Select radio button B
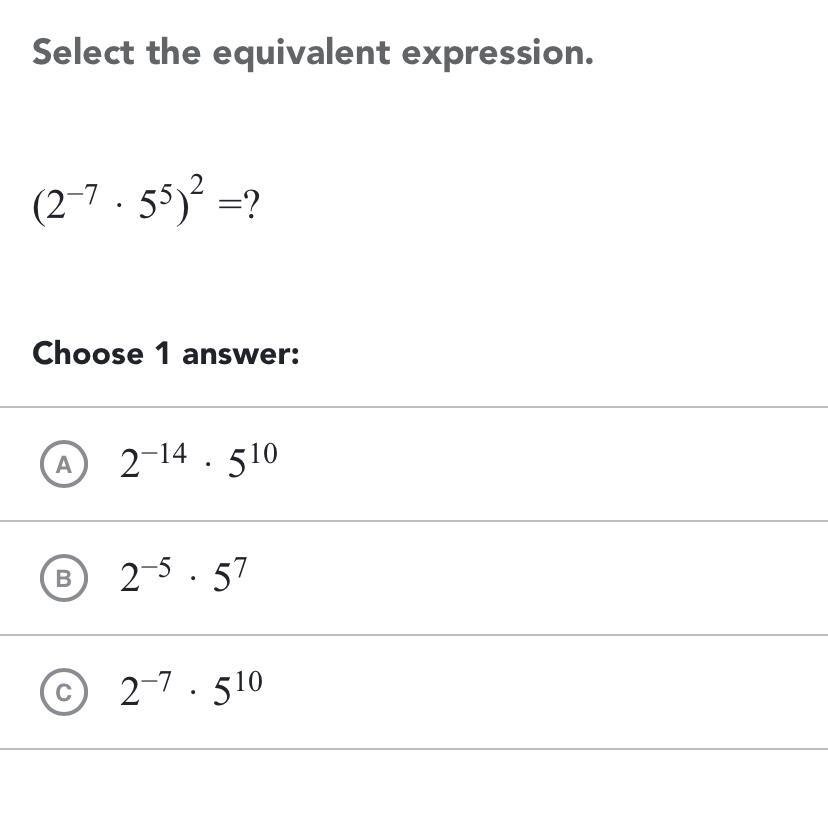This screenshot has width=828, height=829. tap(64, 578)
